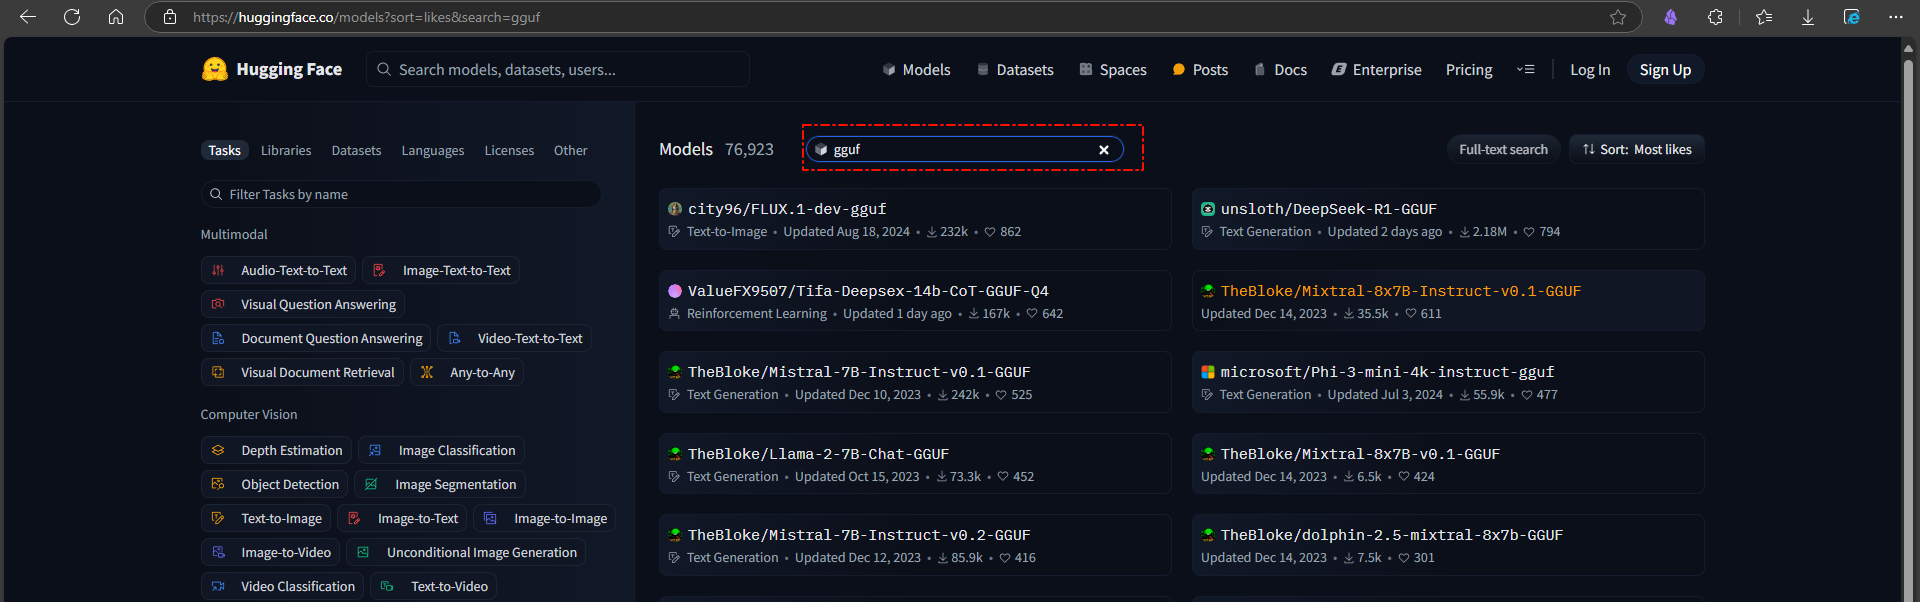1920x602 pixels.
Task: Open browser favorites list icon
Action: [1764, 17]
